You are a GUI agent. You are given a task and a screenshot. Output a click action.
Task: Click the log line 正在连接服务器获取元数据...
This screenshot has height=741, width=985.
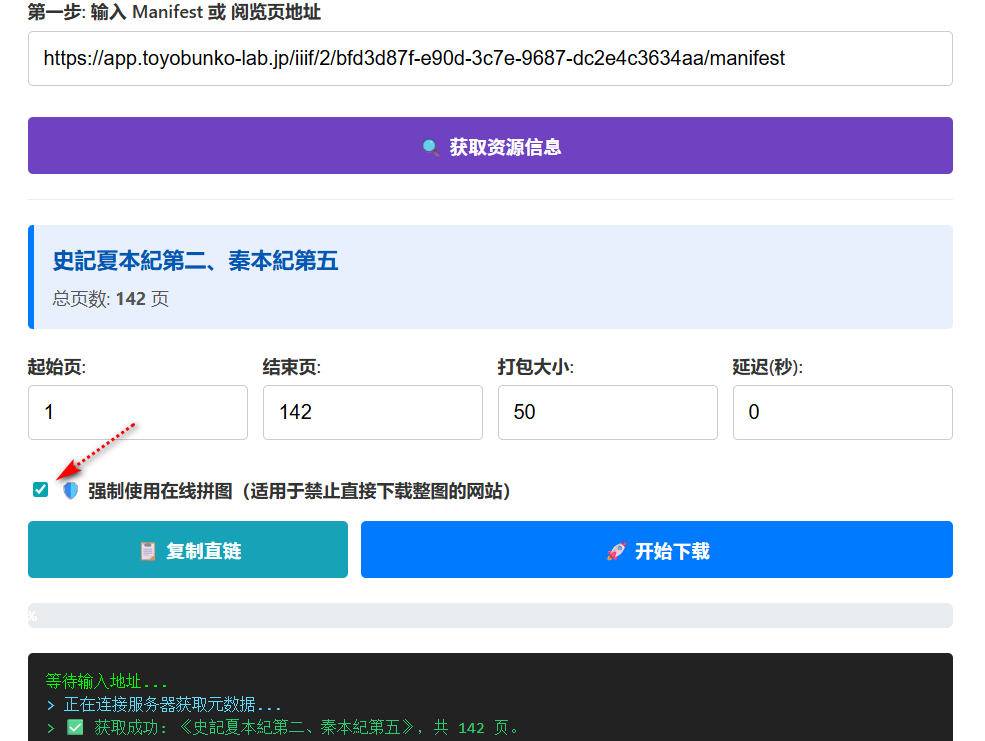pos(164,705)
